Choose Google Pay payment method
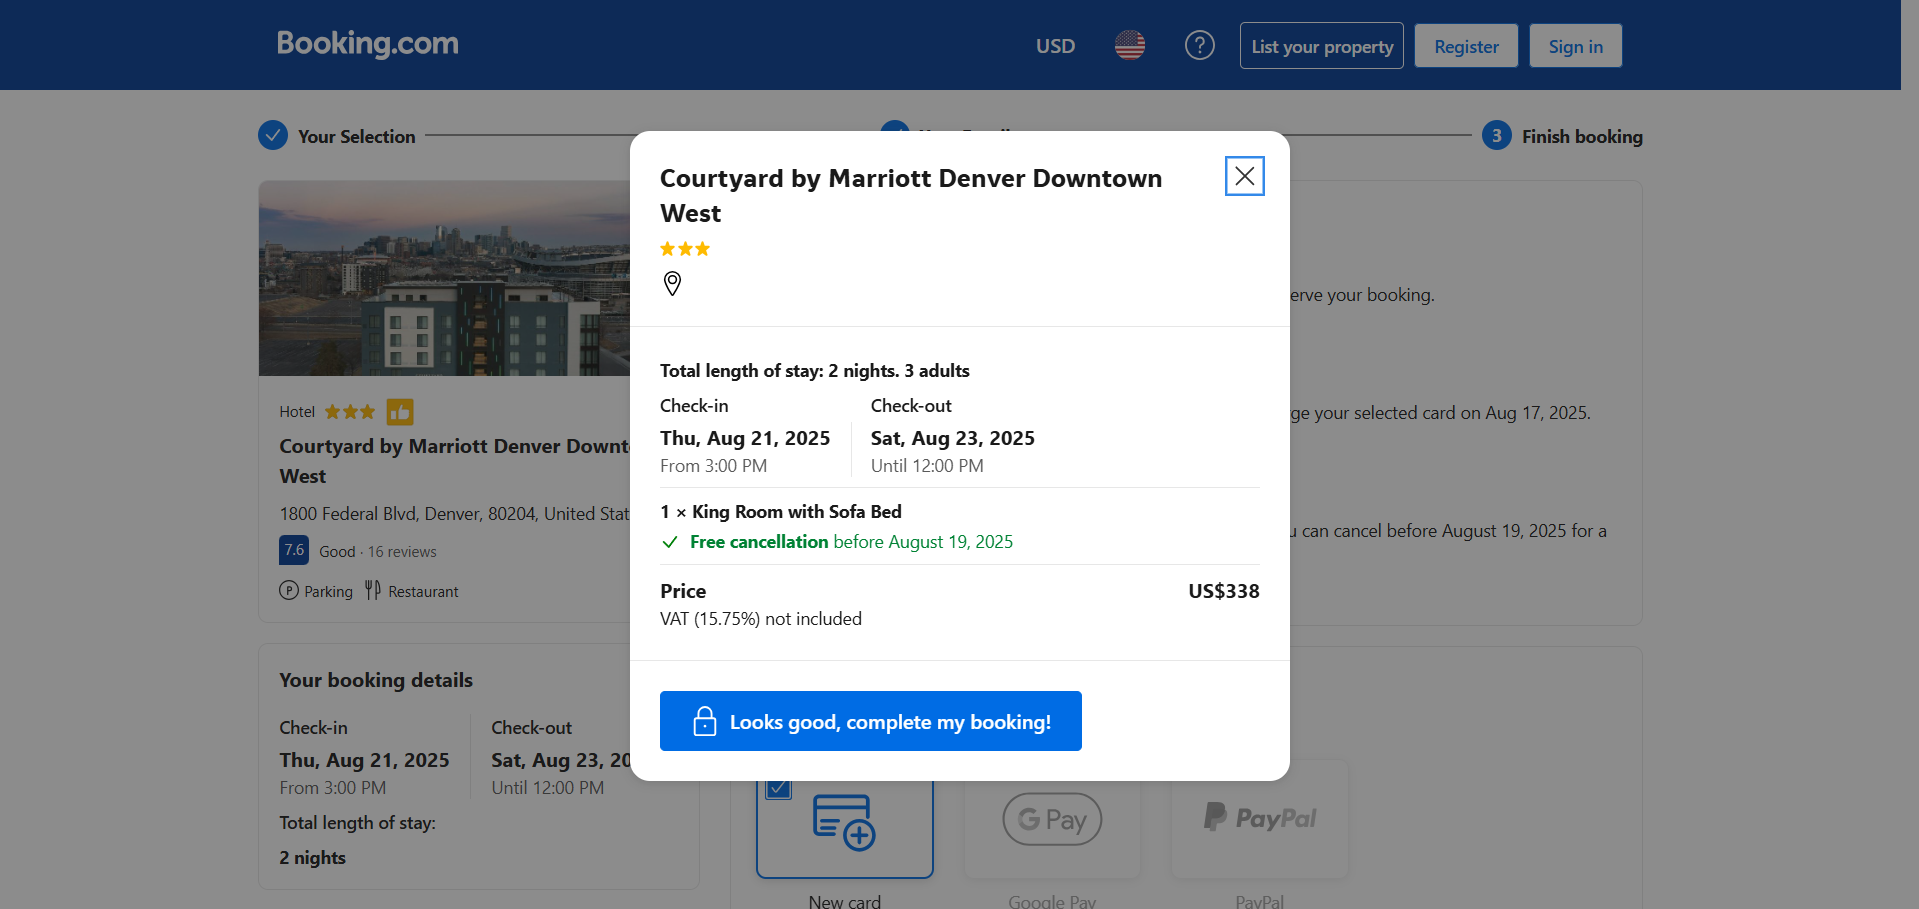1919x909 pixels. 1052,819
